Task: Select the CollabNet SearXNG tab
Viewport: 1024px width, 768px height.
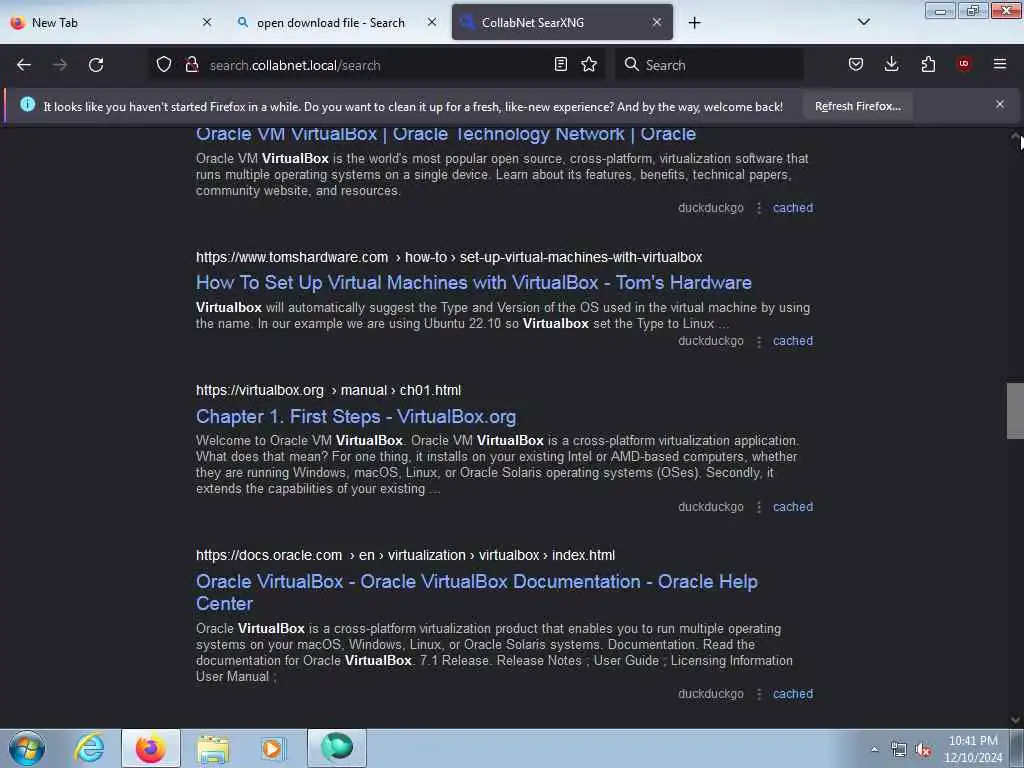Action: [x=562, y=23]
